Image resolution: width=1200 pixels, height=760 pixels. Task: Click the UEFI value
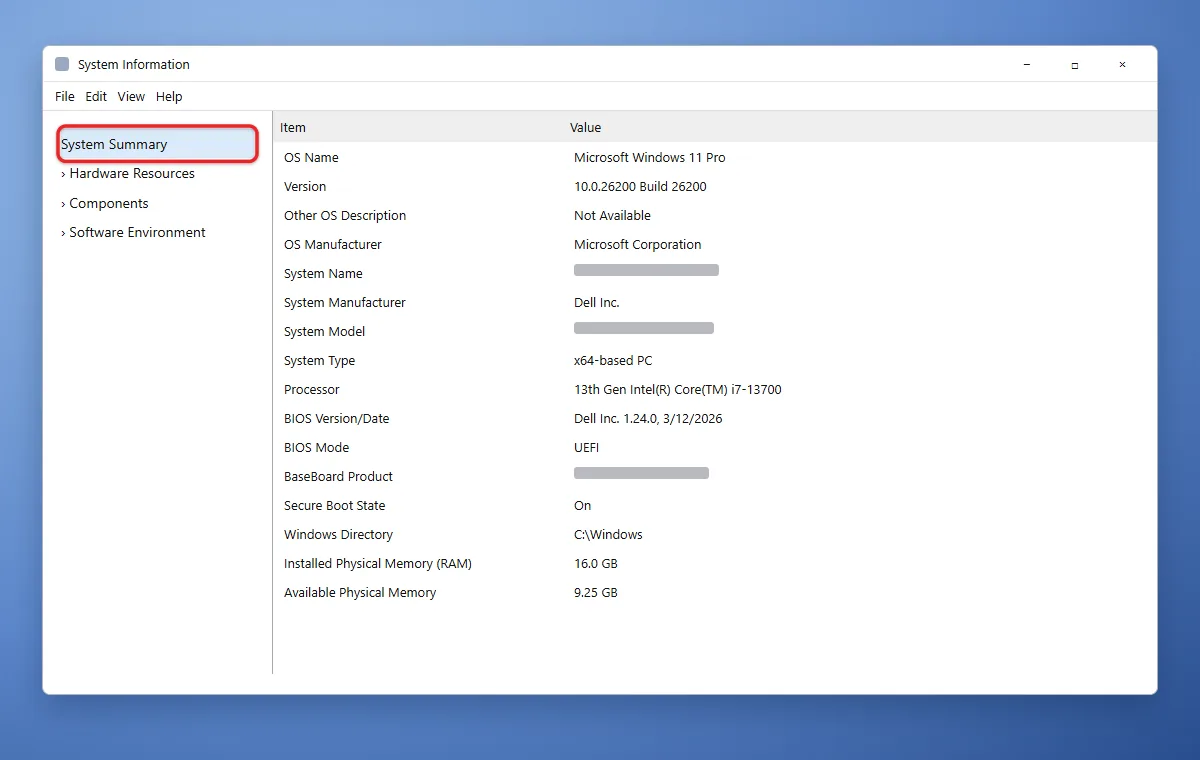[x=587, y=448]
